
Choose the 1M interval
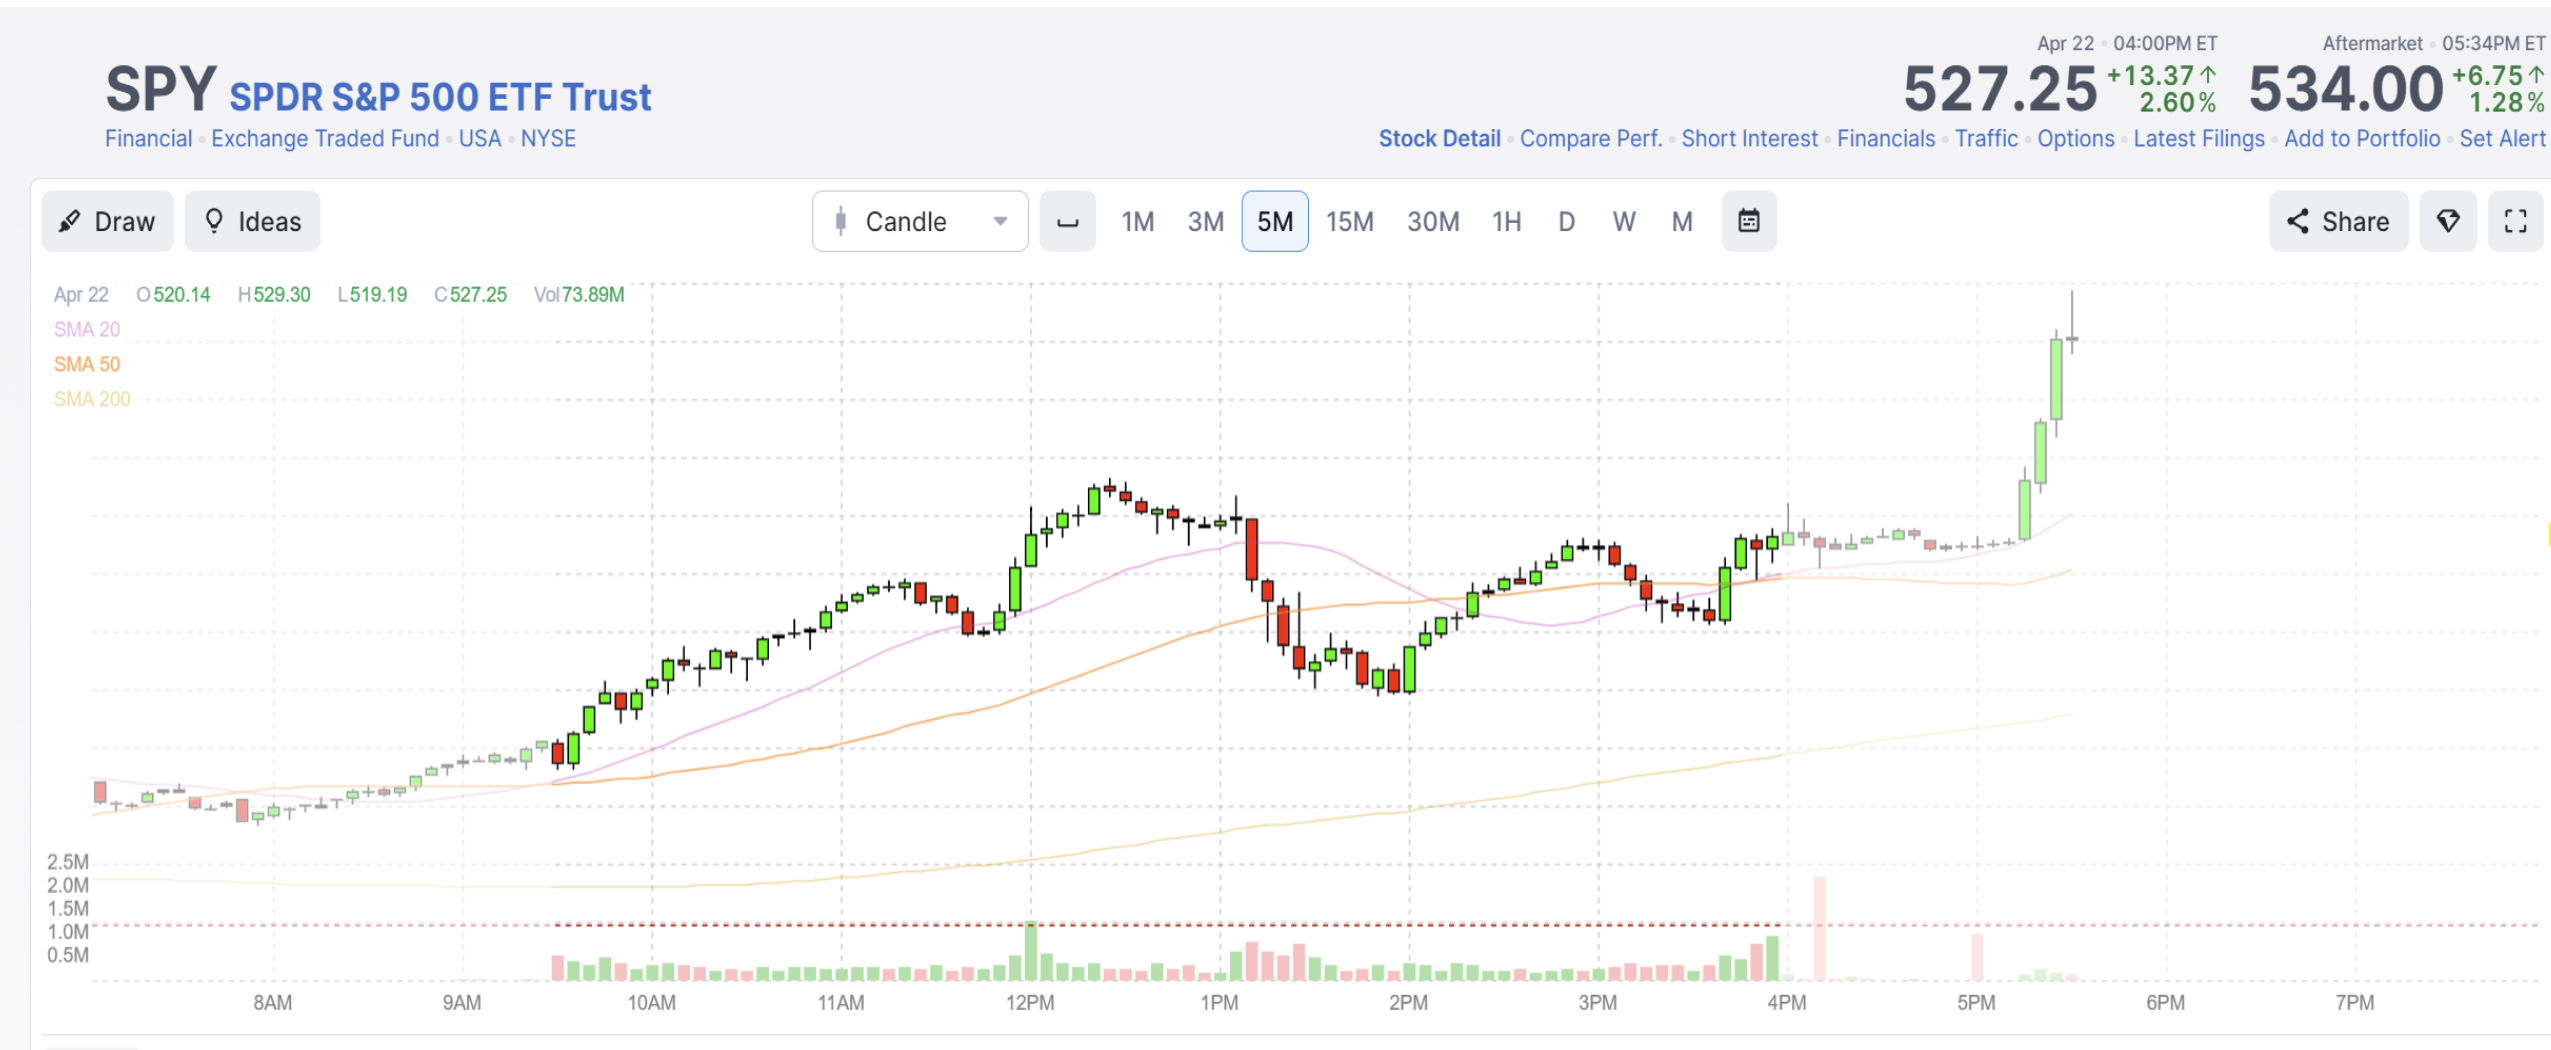[x=1137, y=221]
